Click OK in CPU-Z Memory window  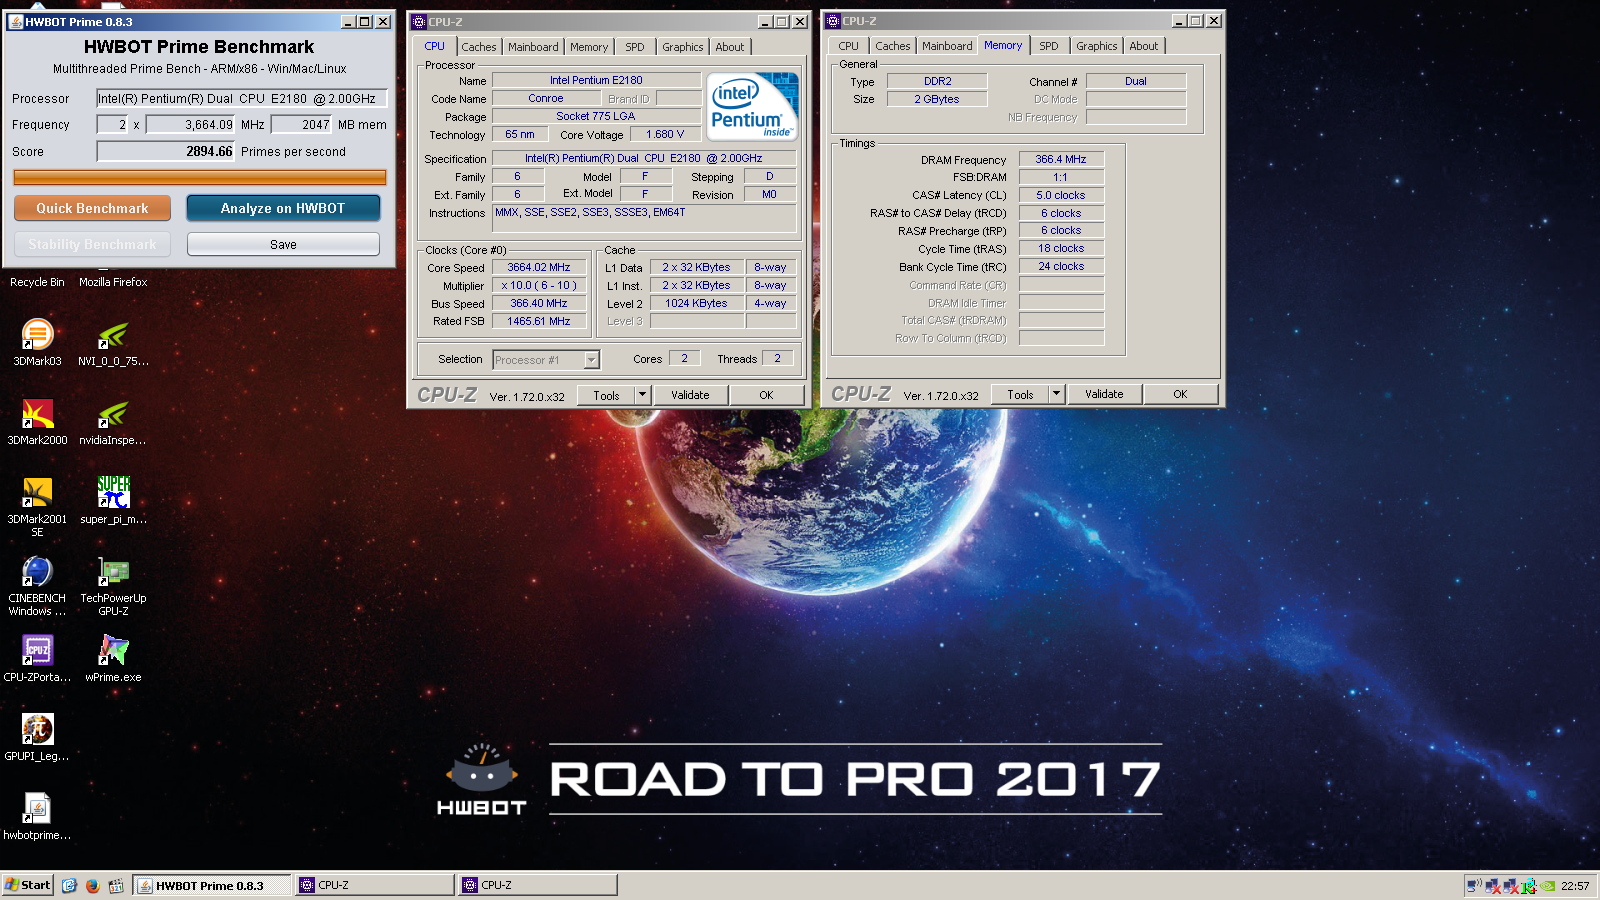tap(1180, 394)
